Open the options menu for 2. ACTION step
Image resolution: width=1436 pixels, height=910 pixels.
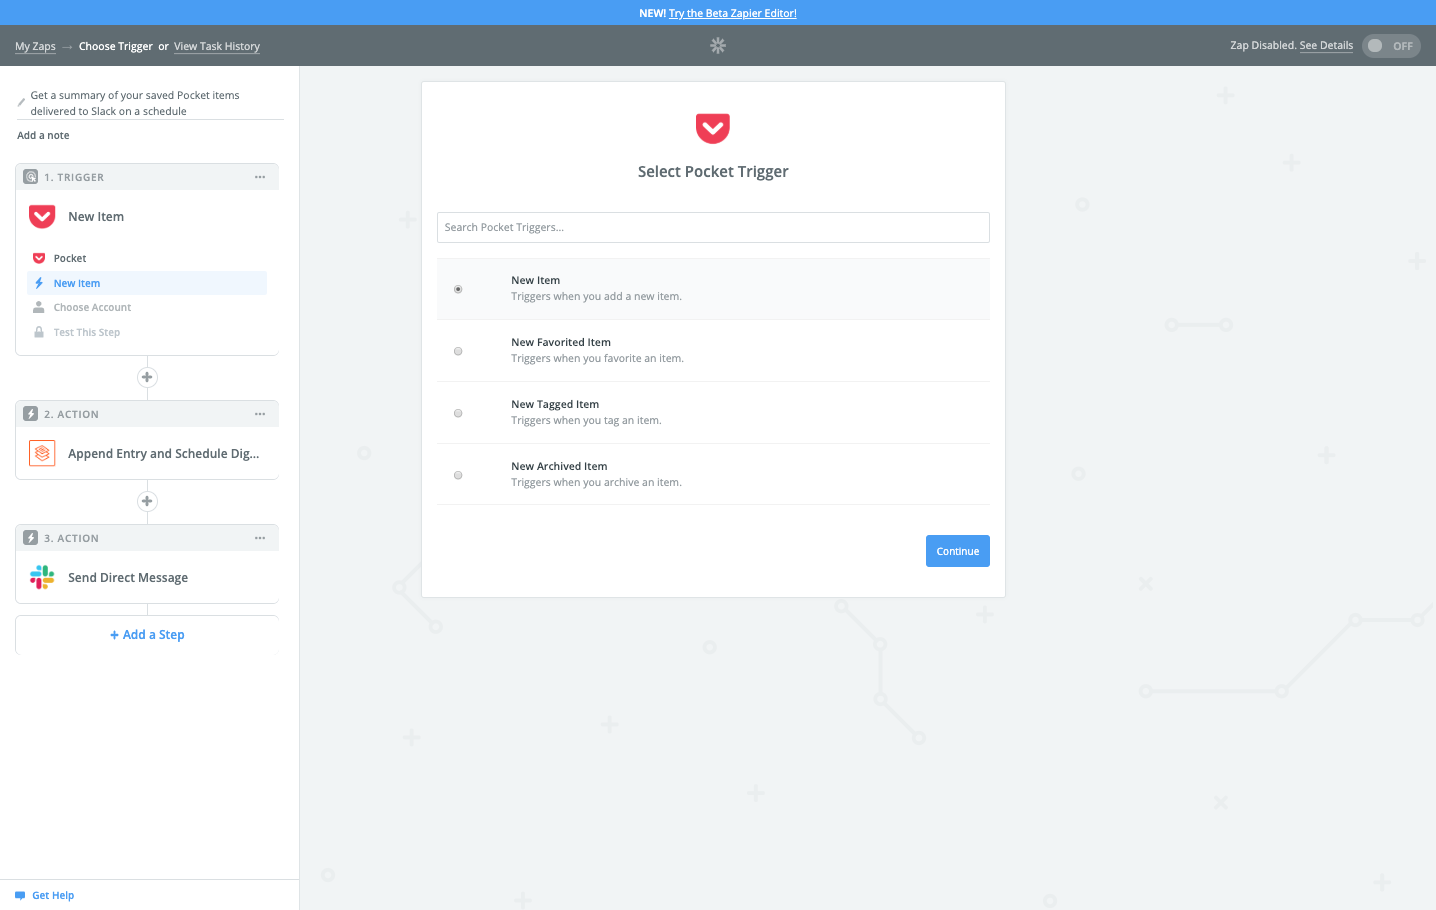[x=260, y=414]
